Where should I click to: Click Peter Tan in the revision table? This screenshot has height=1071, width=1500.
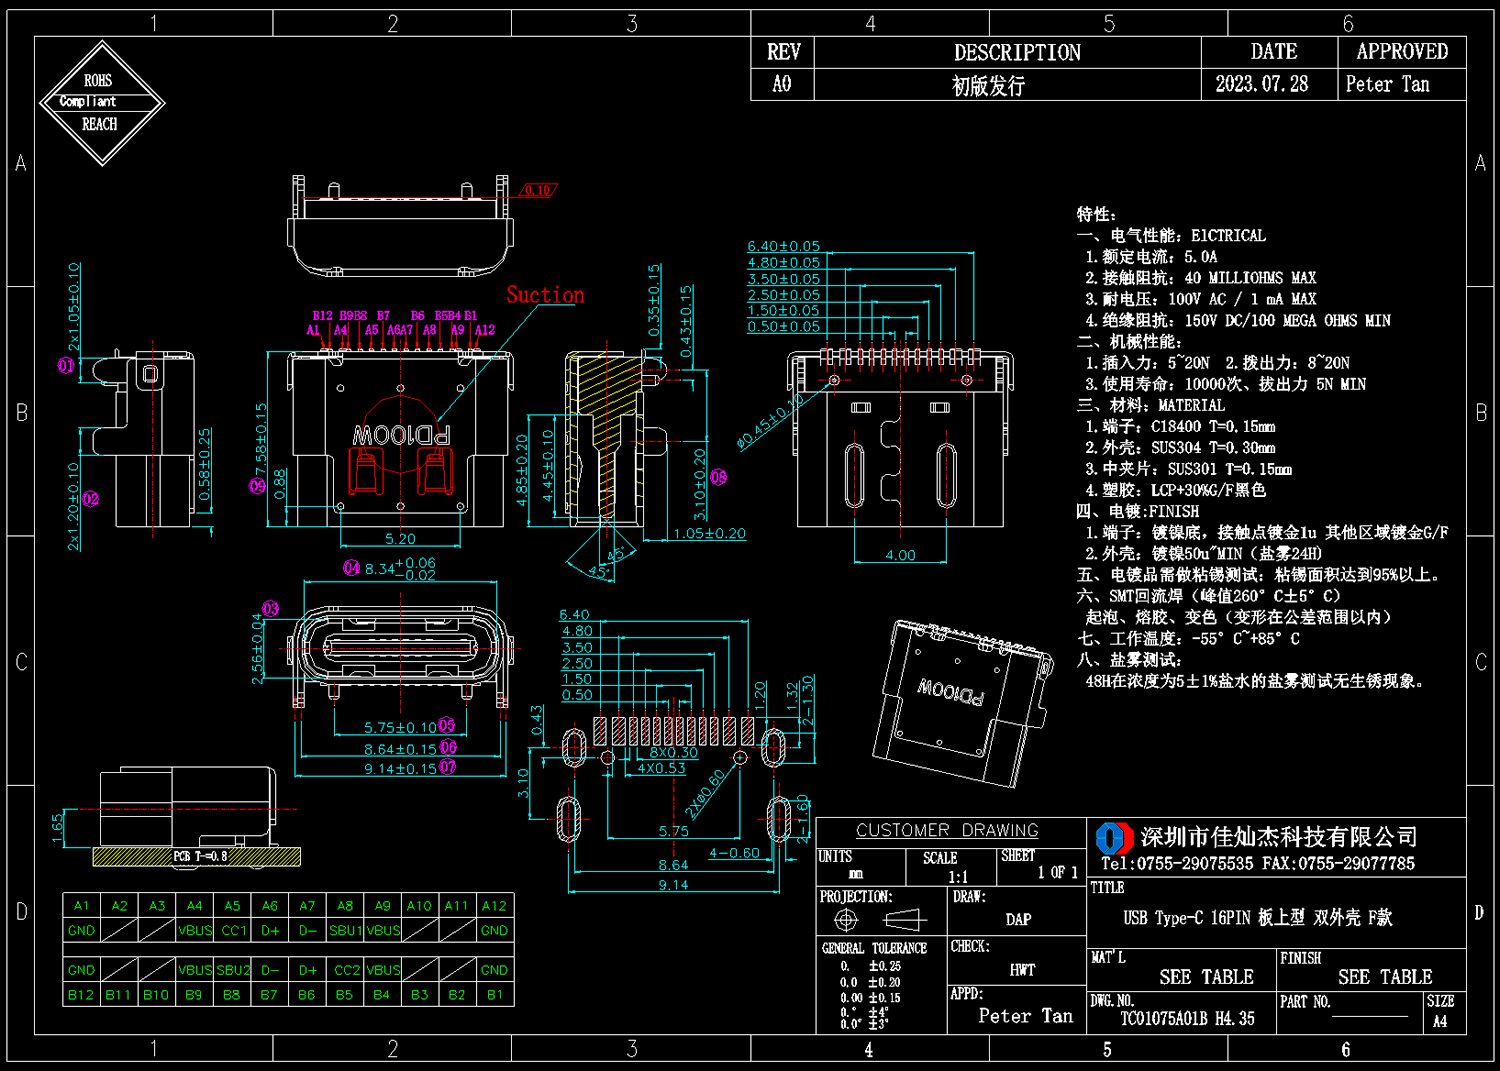(1387, 84)
